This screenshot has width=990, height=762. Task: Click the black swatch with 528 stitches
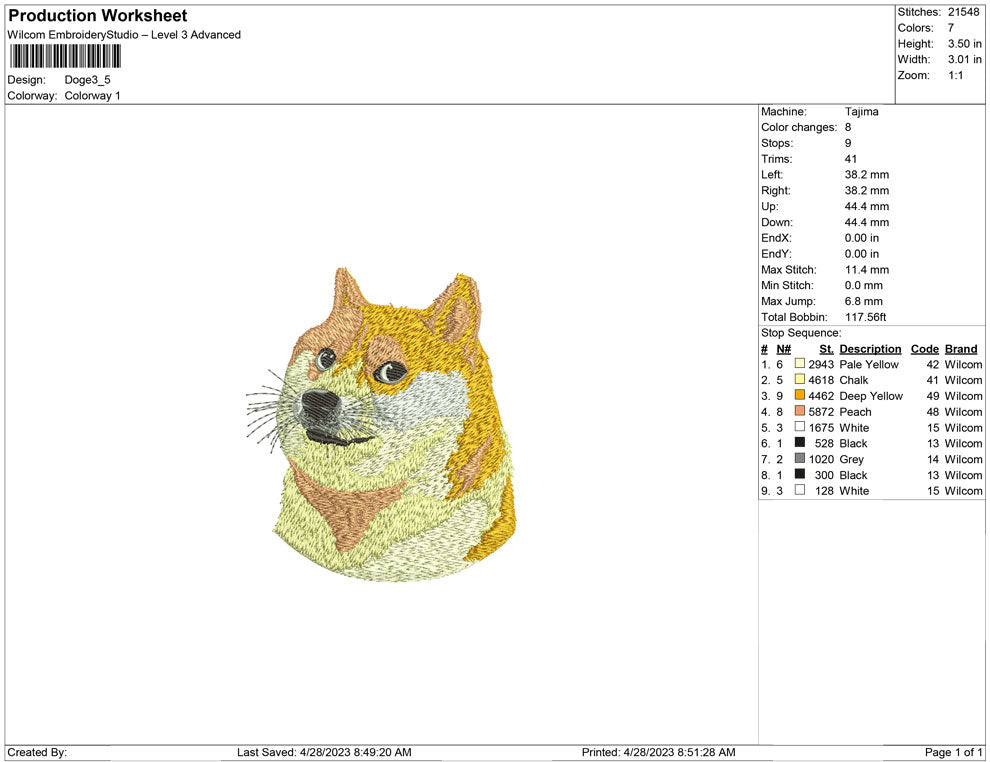click(x=800, y=443)
